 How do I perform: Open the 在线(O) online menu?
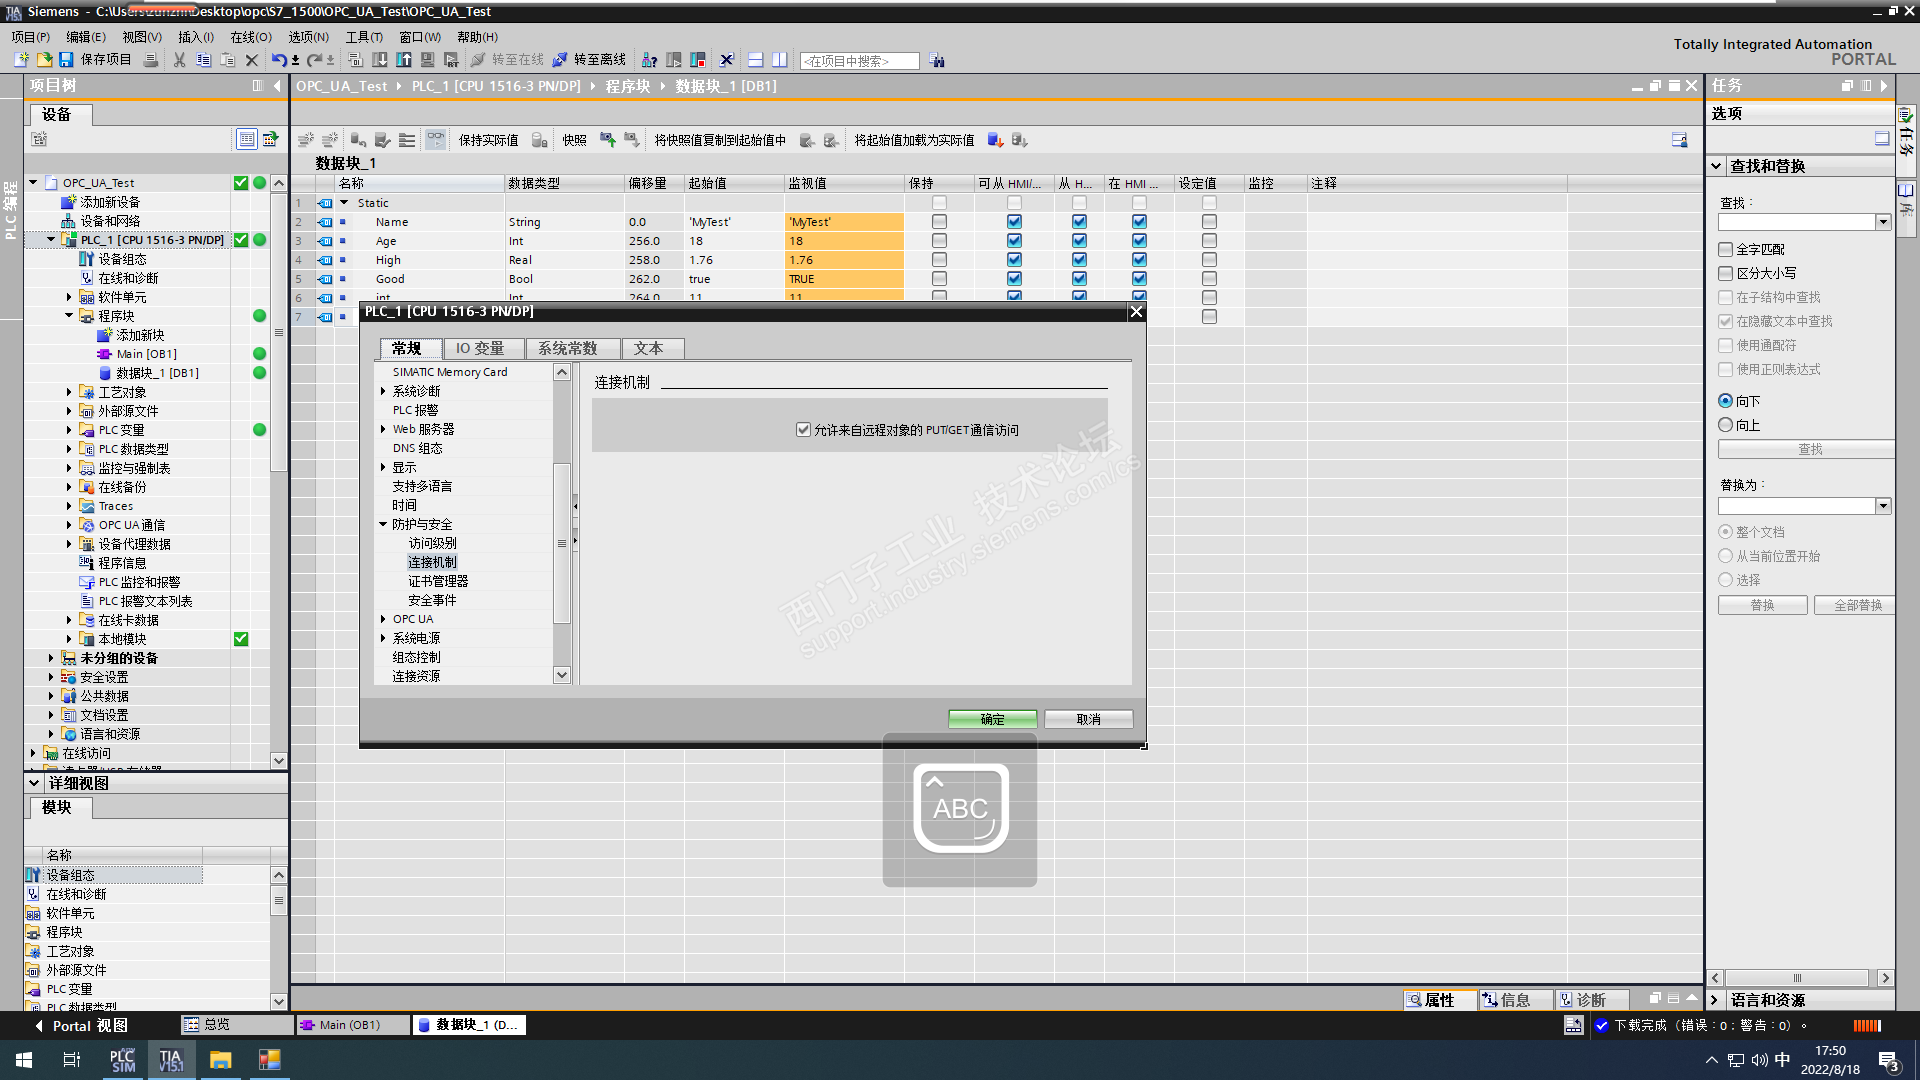[250, 37]
